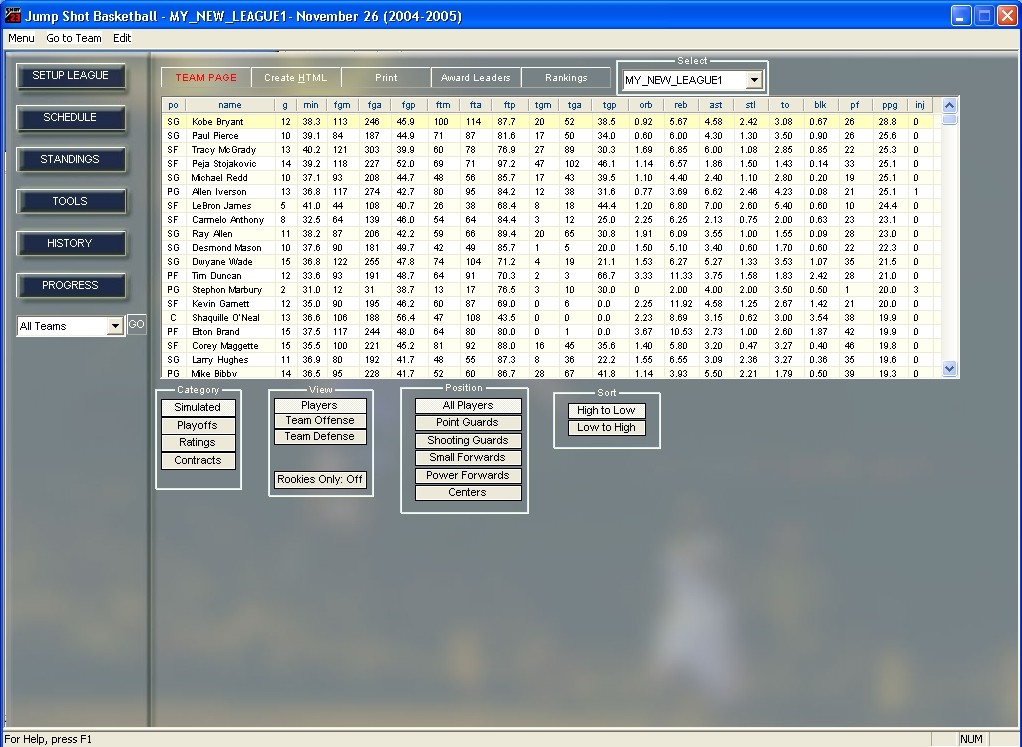Select Corey Maggette row
The image size is (1022, 747).
pyautogui.click(x=551, y=346)
